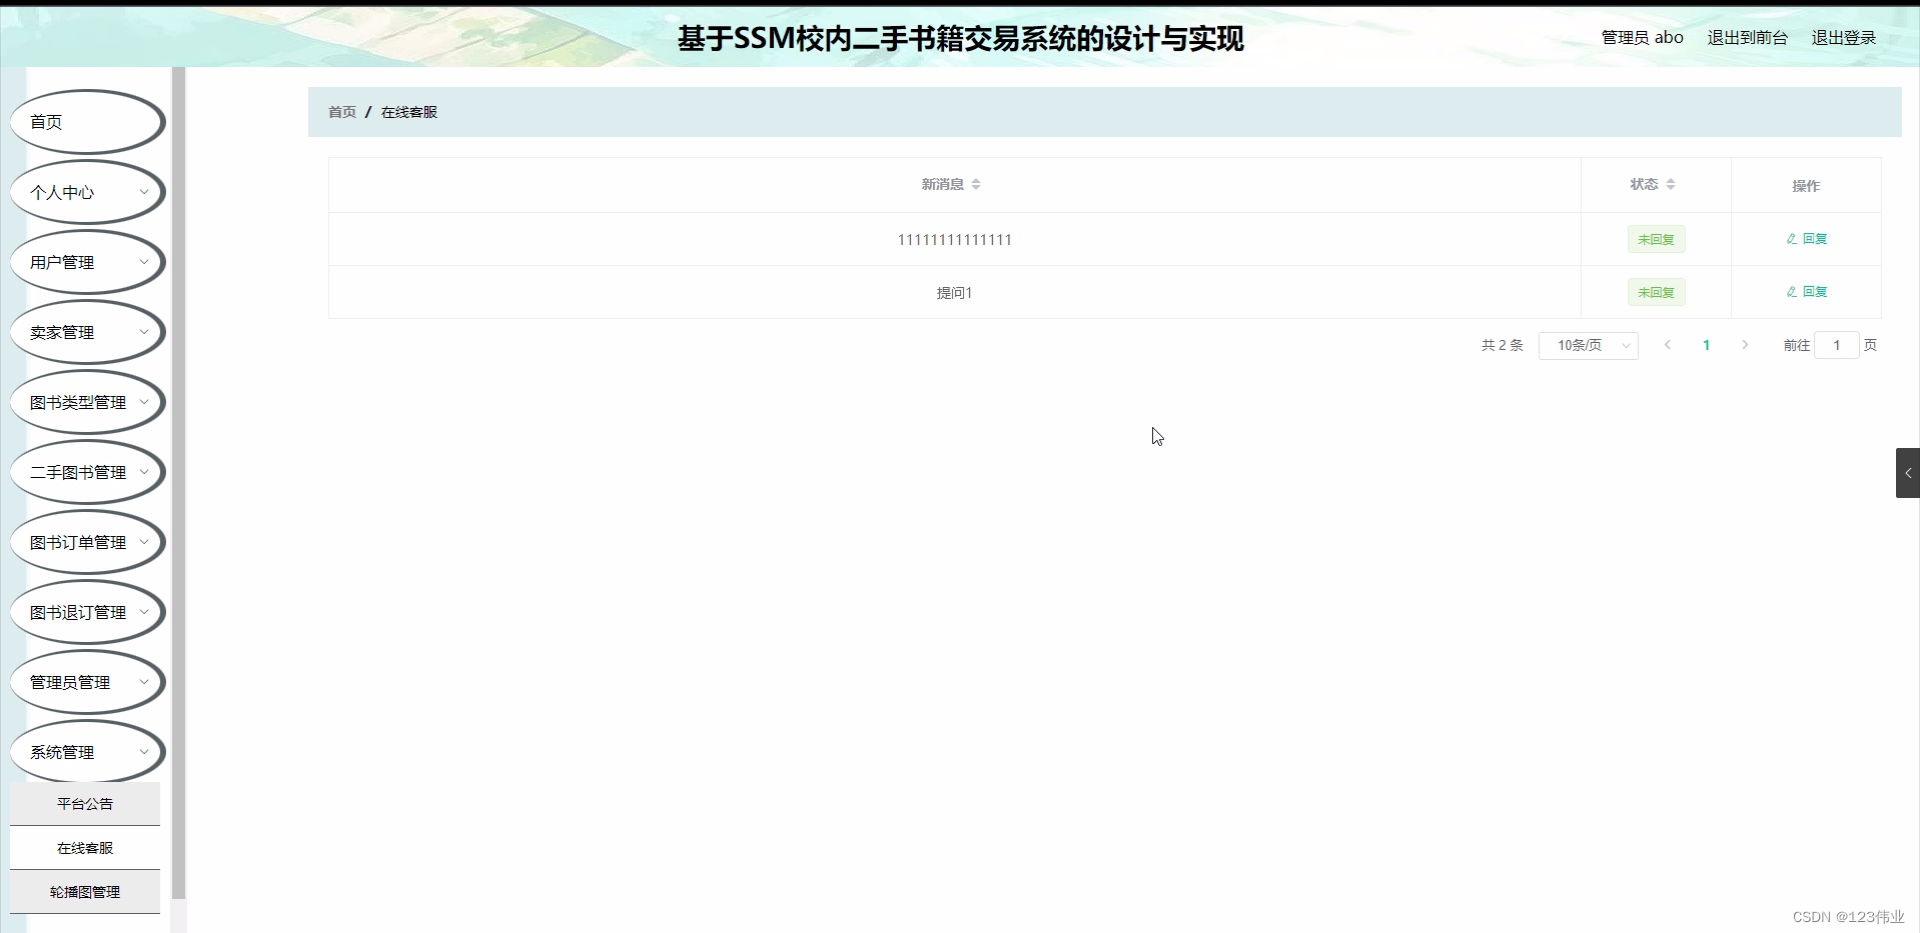Expand the 个人中心 menu chevron
The height and width of the screenshot is (933, 1920).
tap(145, 192)
